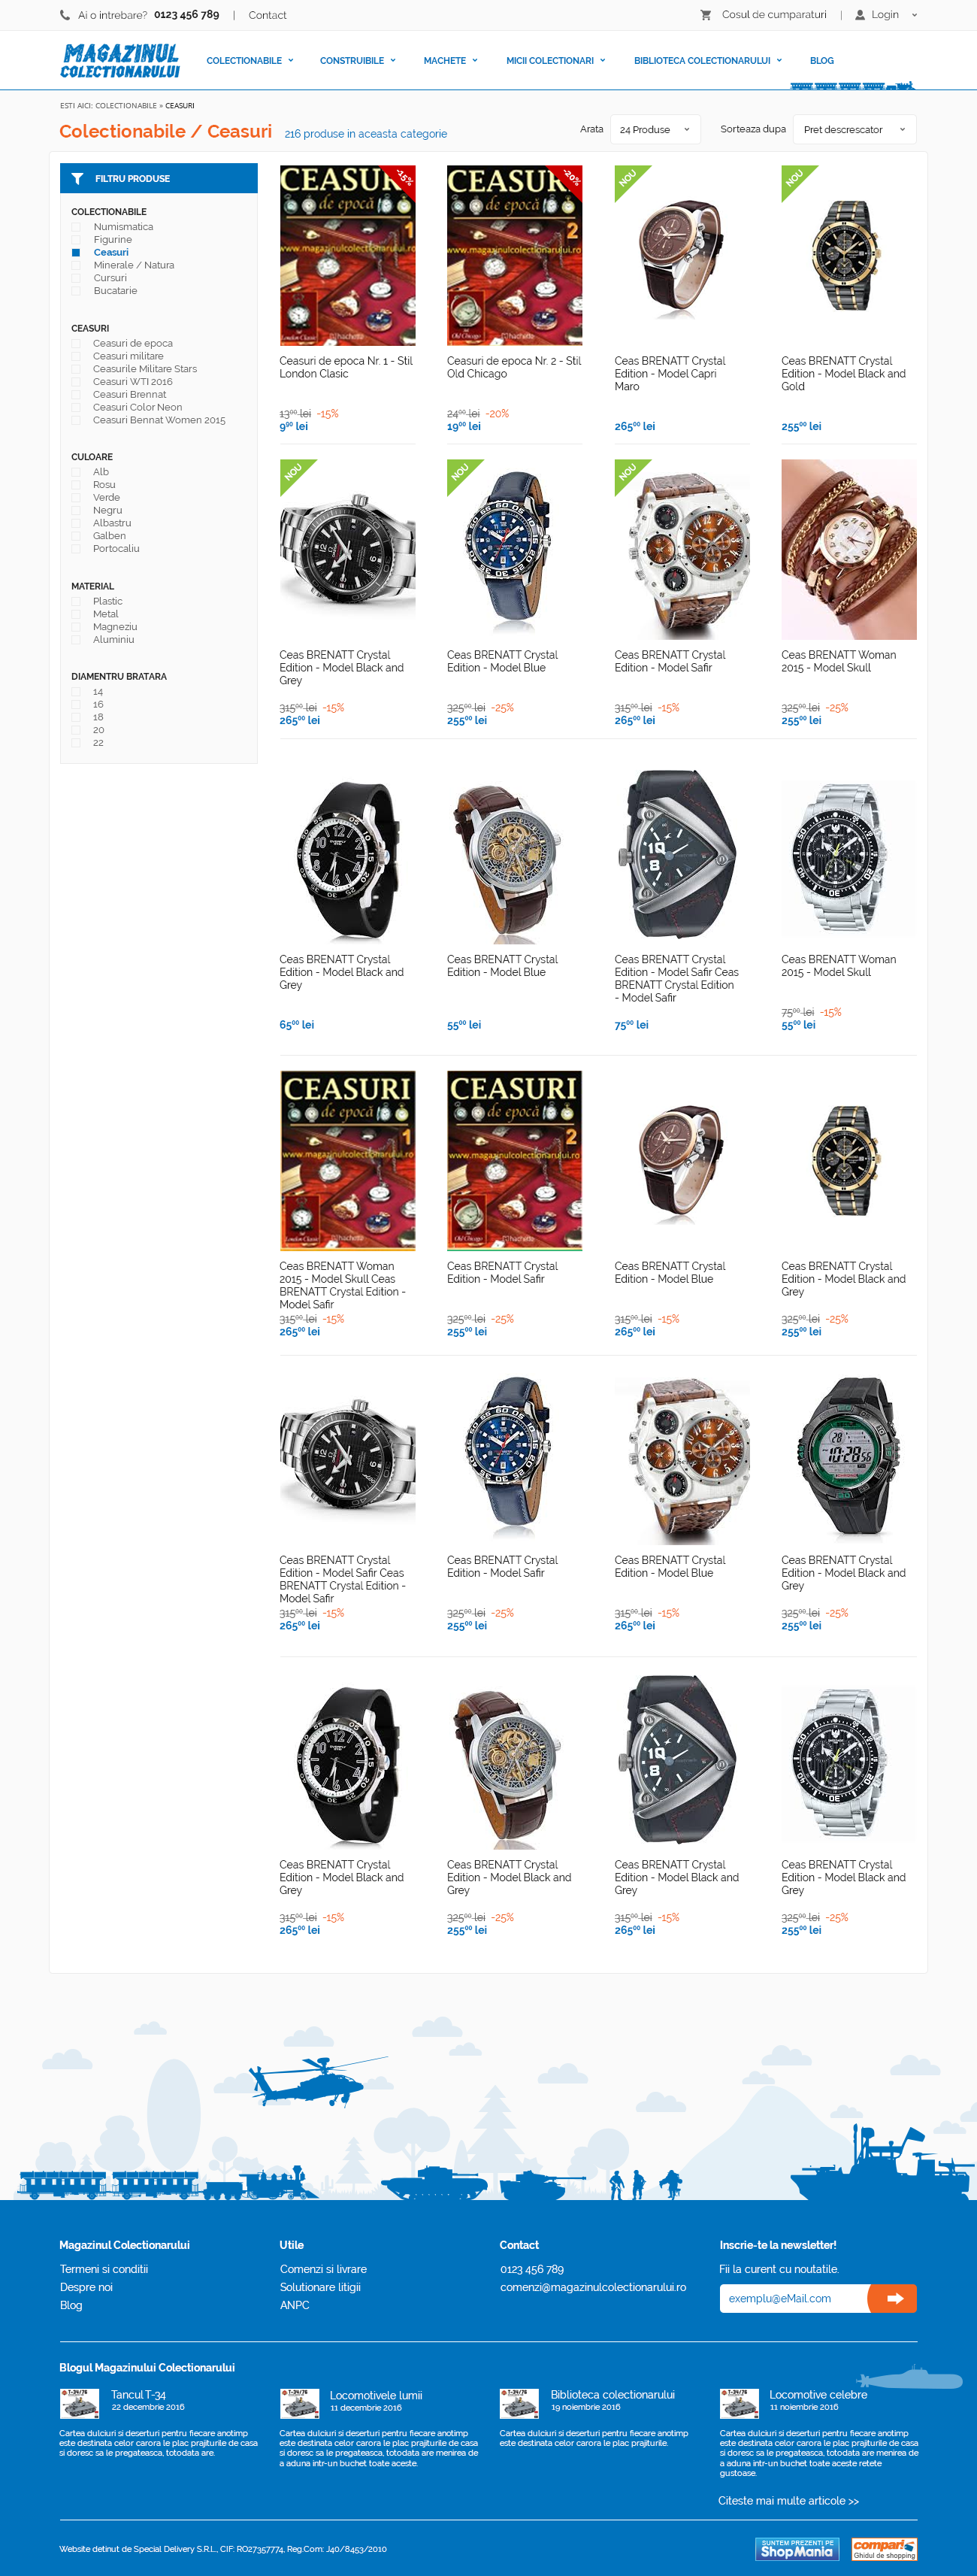This screenshot has height=2576, width=977.
Task: Open the 24 Produse display dropdown
Action: click(655, 129)
